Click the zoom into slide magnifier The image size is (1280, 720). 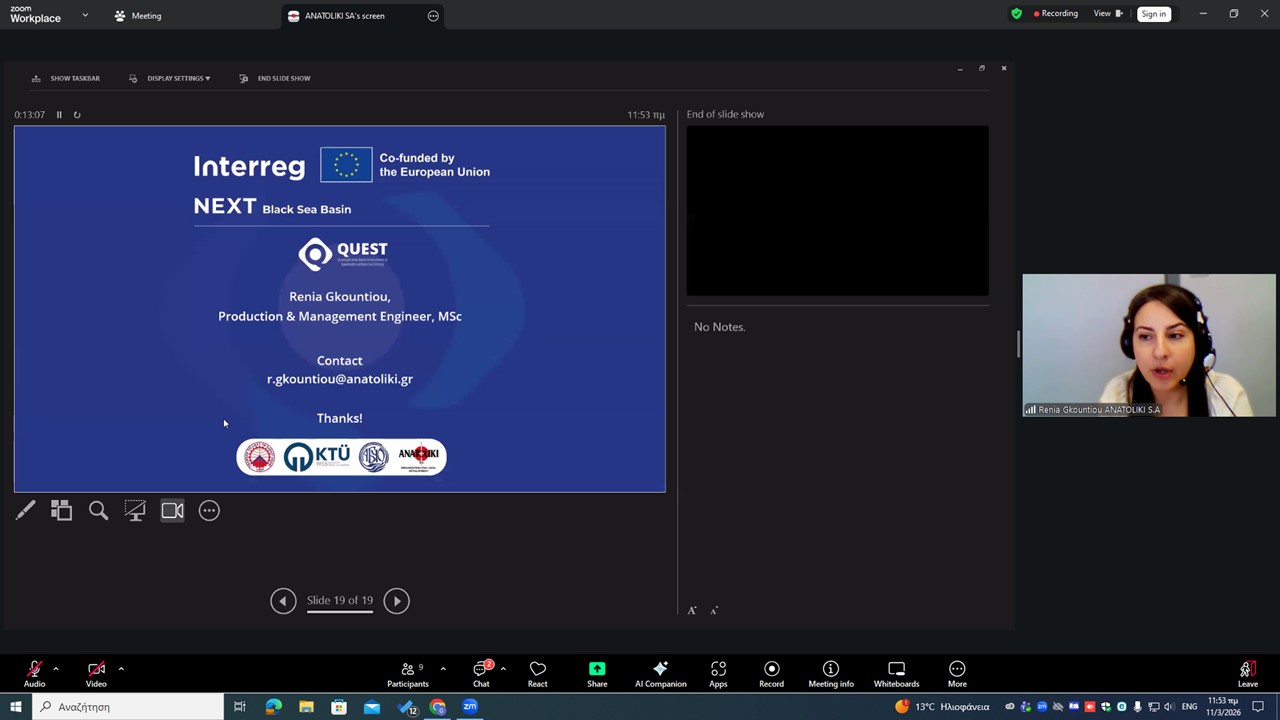click(98, 511)
